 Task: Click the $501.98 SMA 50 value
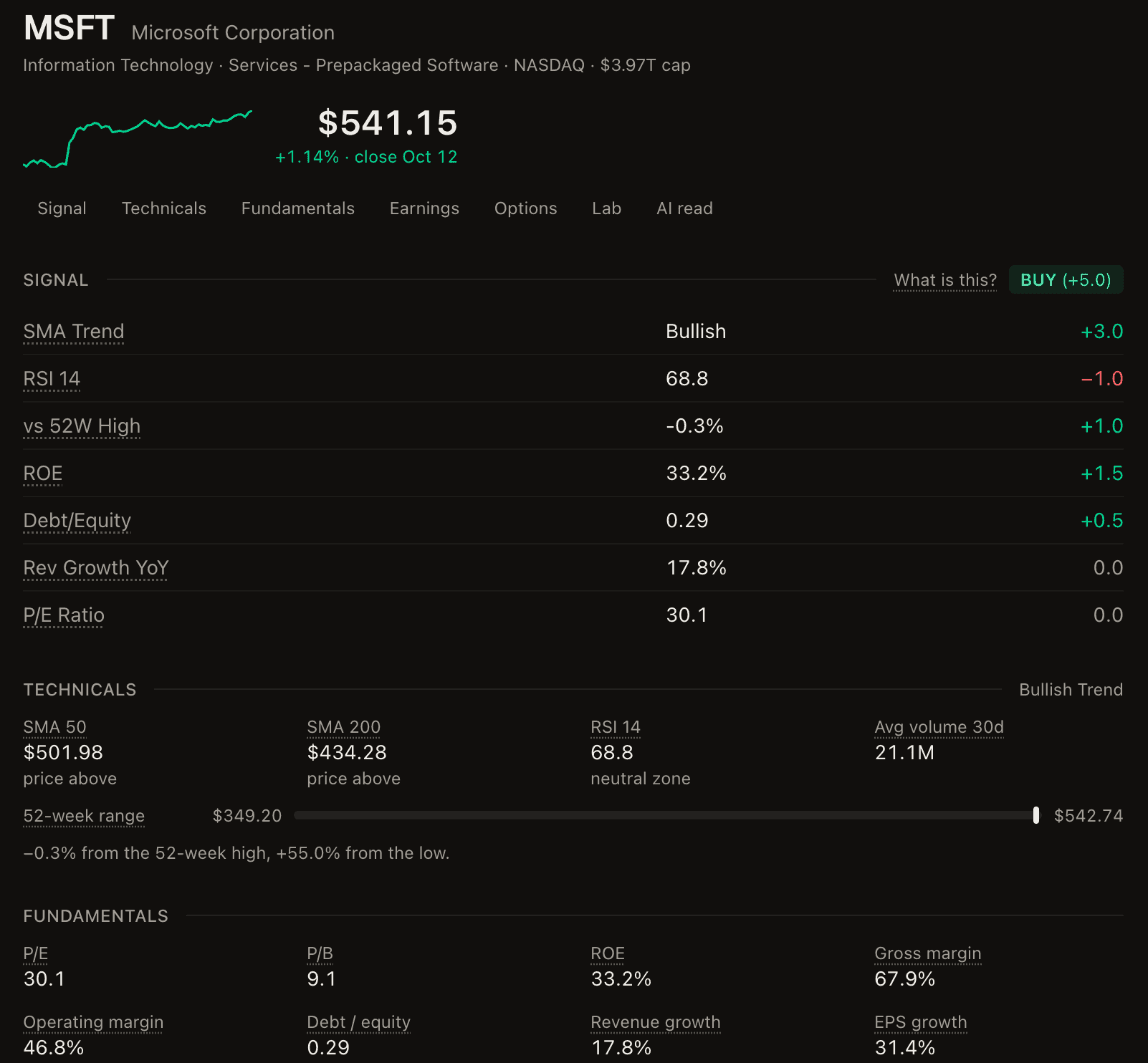click(64, 753)
